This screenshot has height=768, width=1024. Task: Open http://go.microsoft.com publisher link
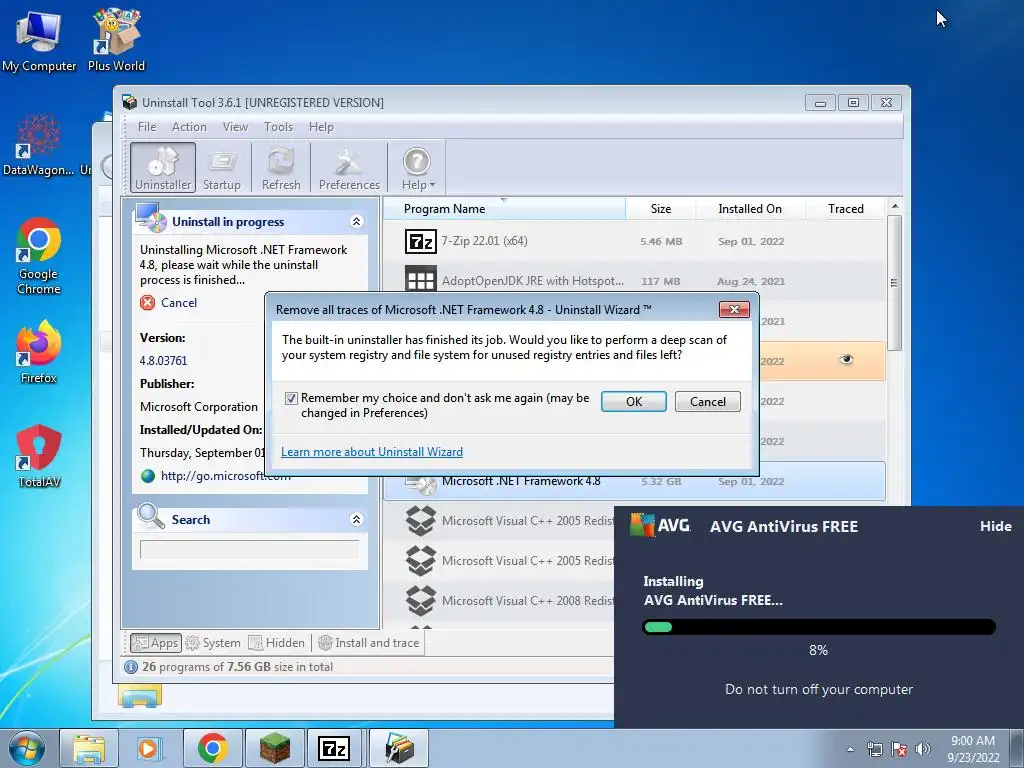(x=225, y=476)
